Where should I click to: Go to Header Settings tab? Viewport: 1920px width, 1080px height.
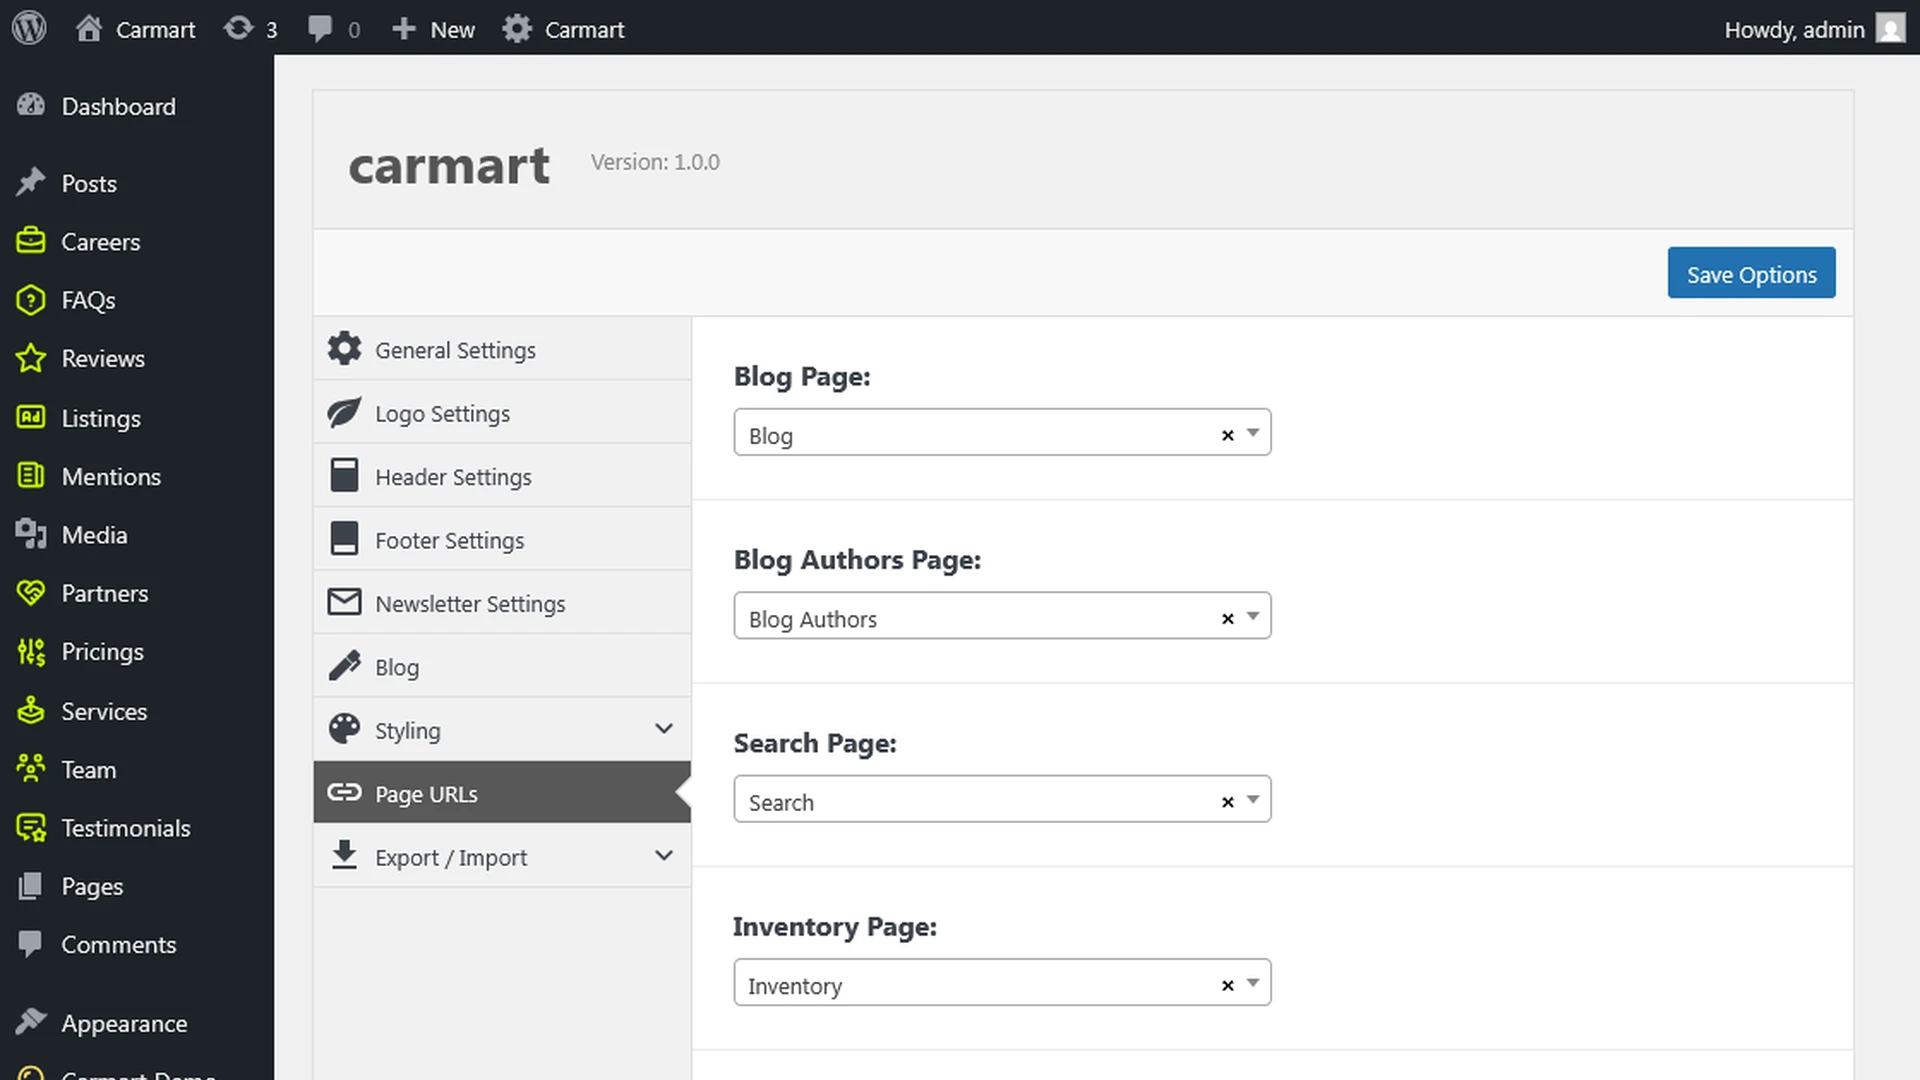point(502,476)
